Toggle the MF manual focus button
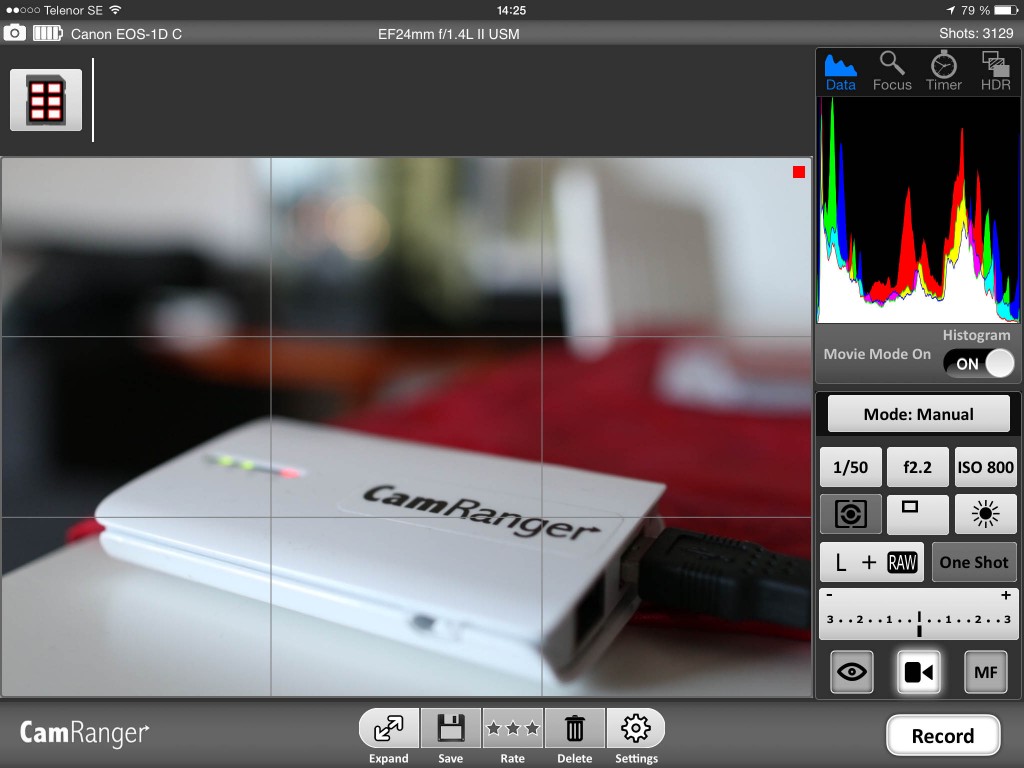This screenshot has width=1024, height=768. coord(985,671)
